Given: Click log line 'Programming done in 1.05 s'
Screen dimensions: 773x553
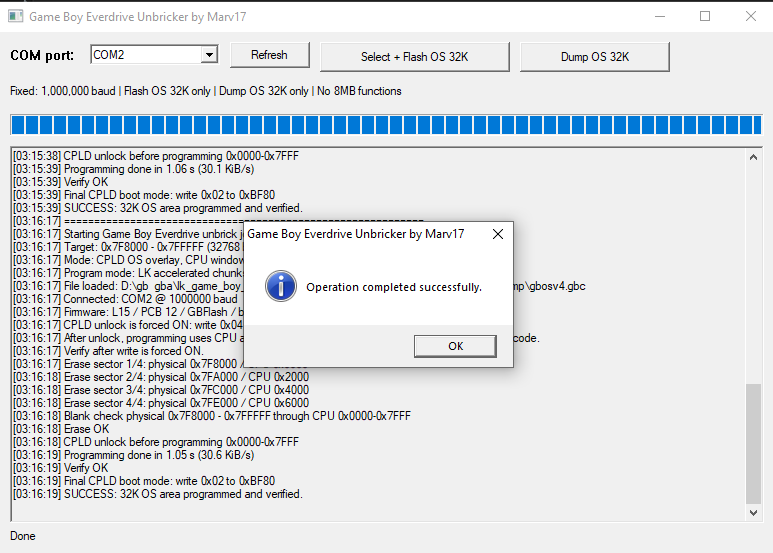Looking at the screenshot, I should point(134,455).
